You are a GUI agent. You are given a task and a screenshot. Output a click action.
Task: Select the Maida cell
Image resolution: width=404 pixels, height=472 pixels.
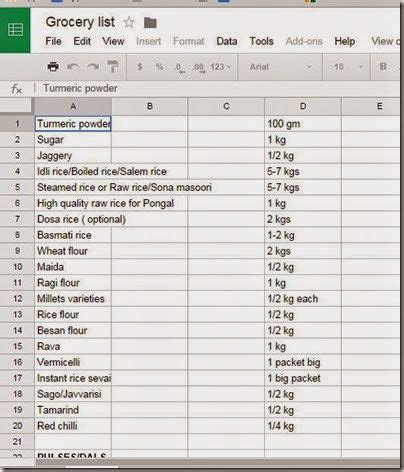click(73, 267)
